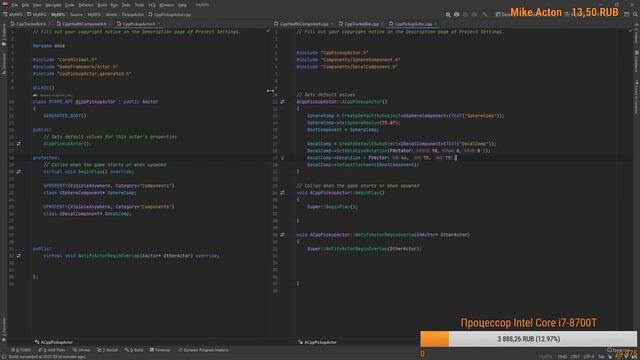Open the Run menu
Viewport: 640px width, 360px height.
tap(114, 5)
